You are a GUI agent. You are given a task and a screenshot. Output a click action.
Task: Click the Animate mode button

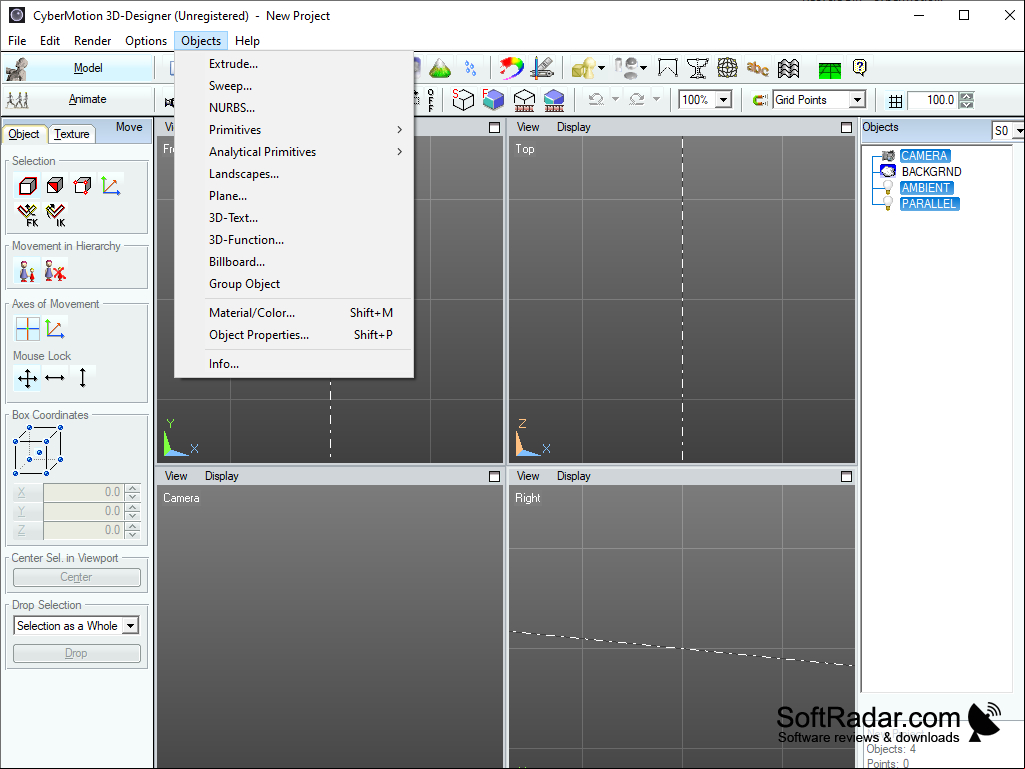[78, 99]
